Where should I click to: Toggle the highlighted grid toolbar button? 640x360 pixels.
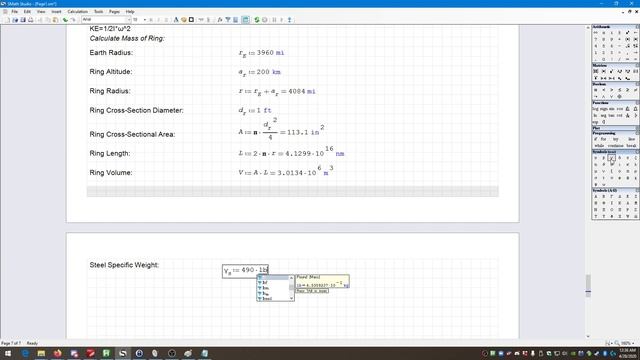click(x=245, y=20)
